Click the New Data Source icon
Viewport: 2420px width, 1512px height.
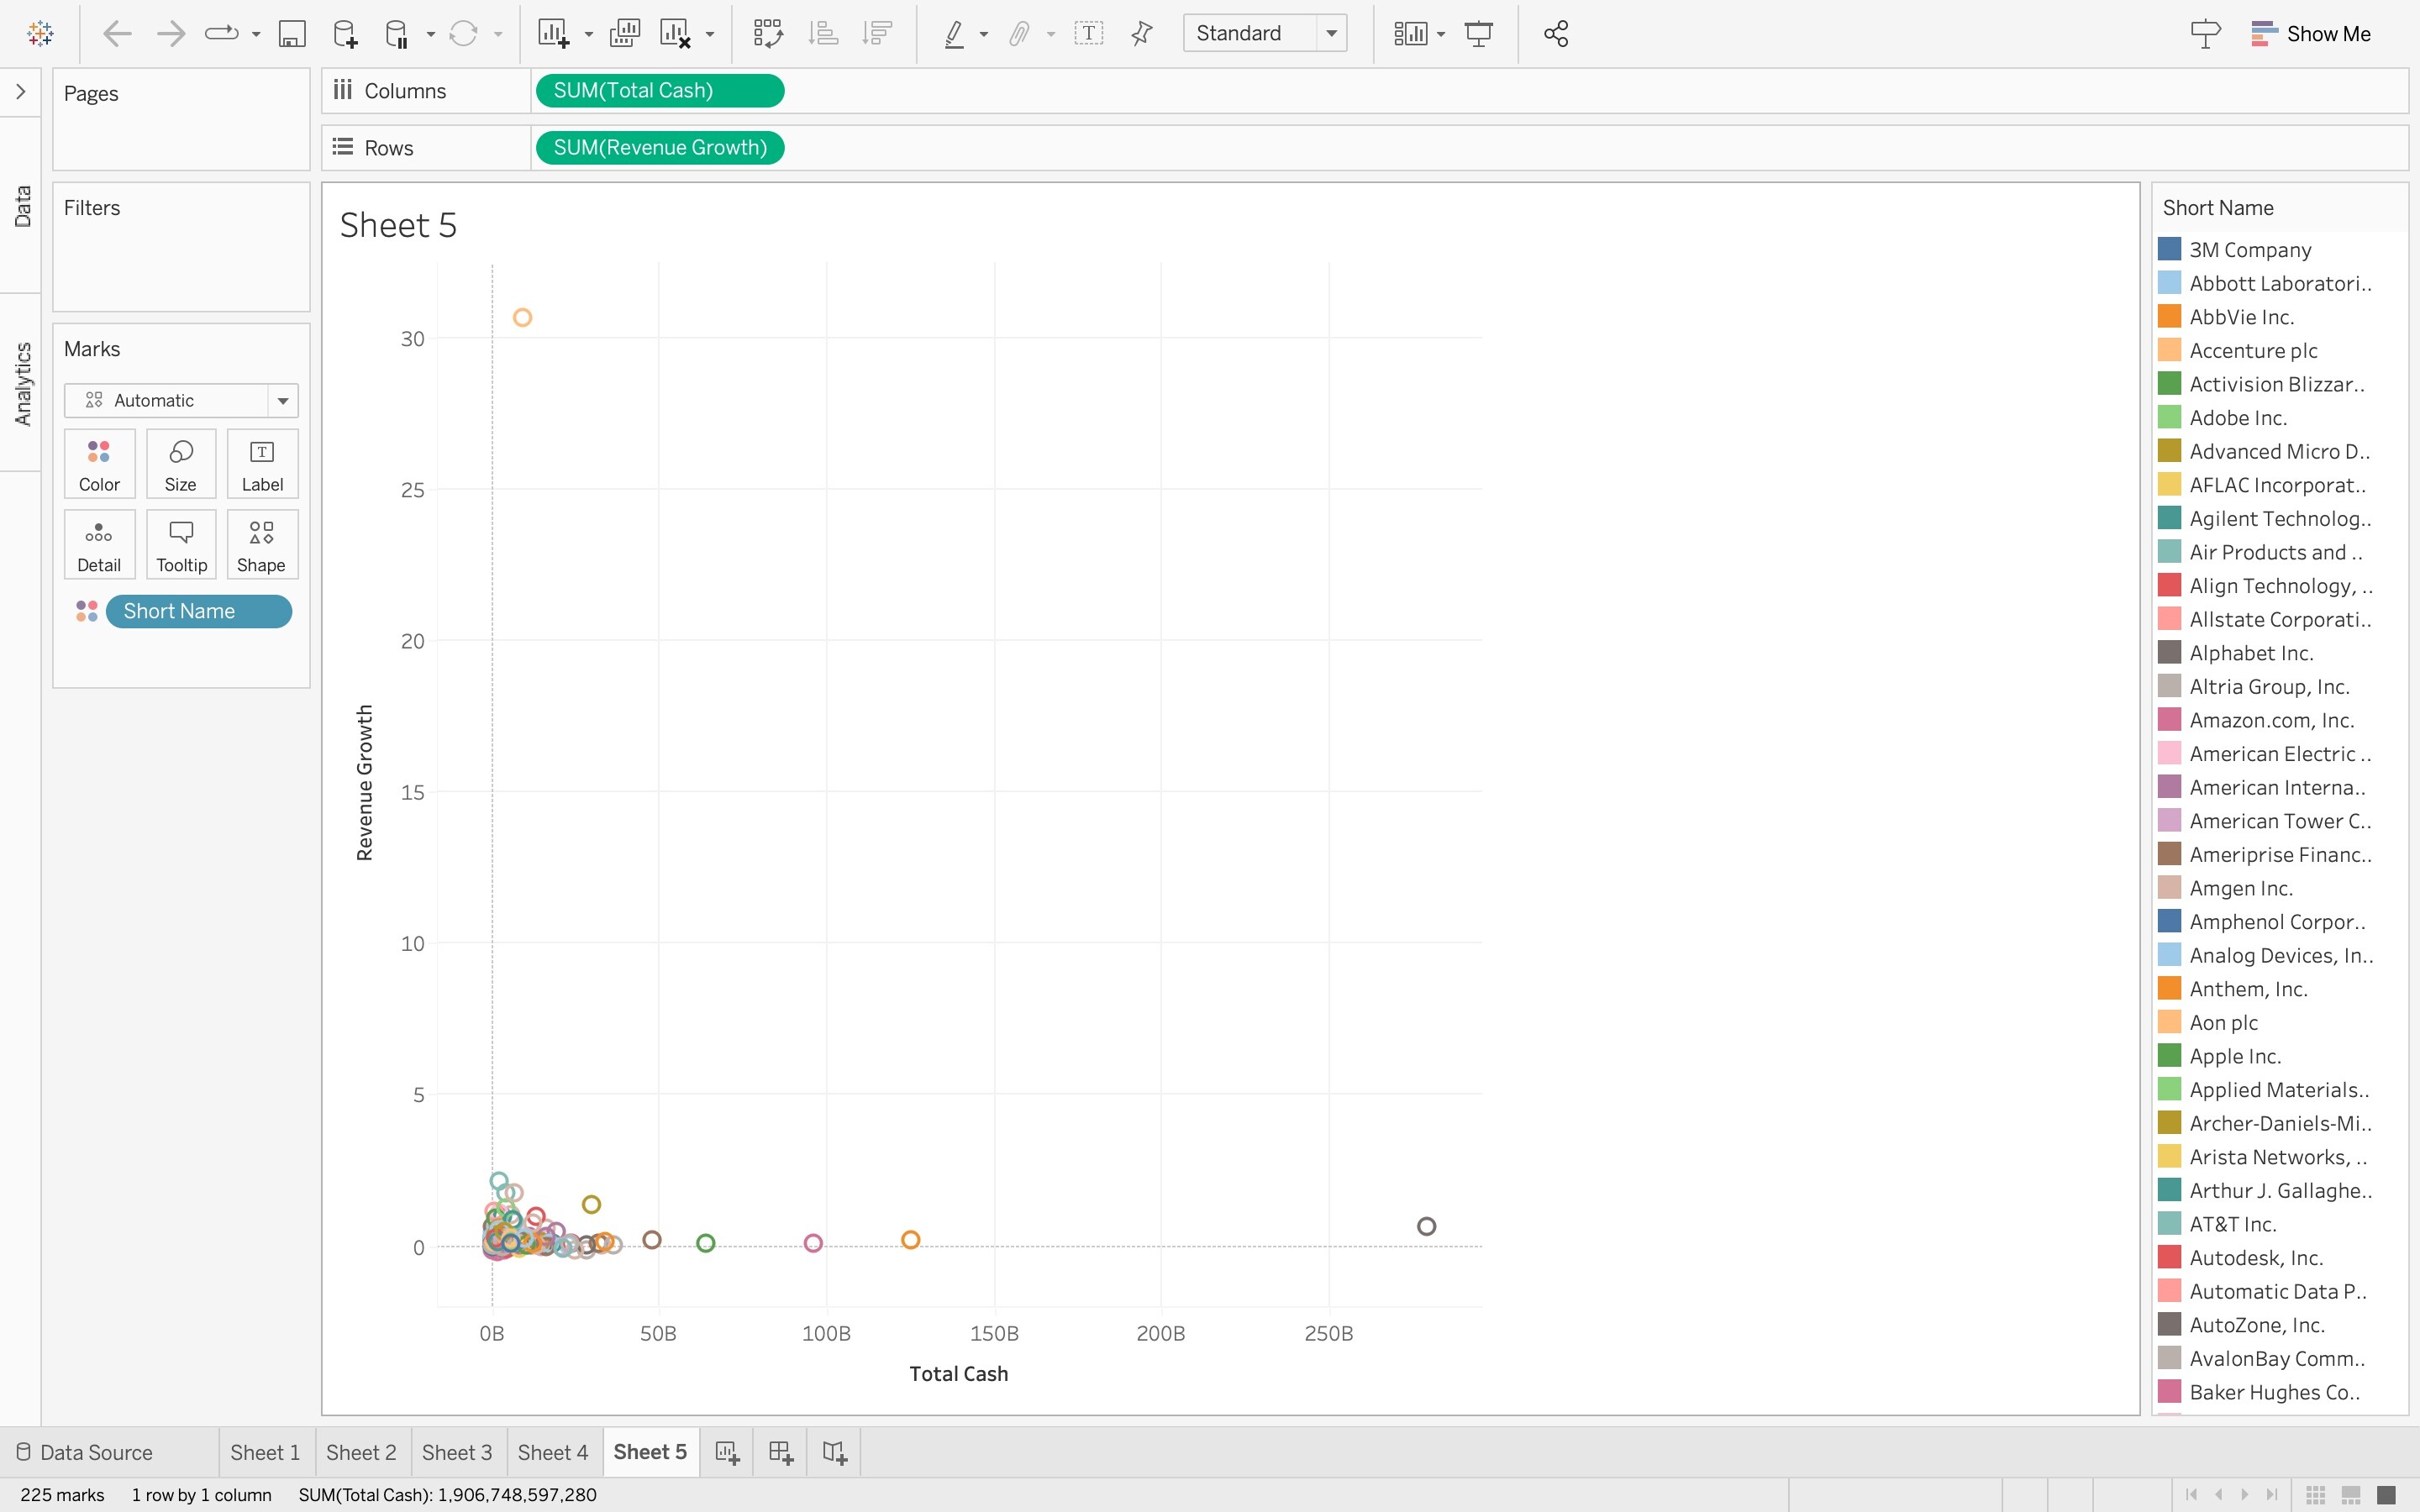[345, 34]
